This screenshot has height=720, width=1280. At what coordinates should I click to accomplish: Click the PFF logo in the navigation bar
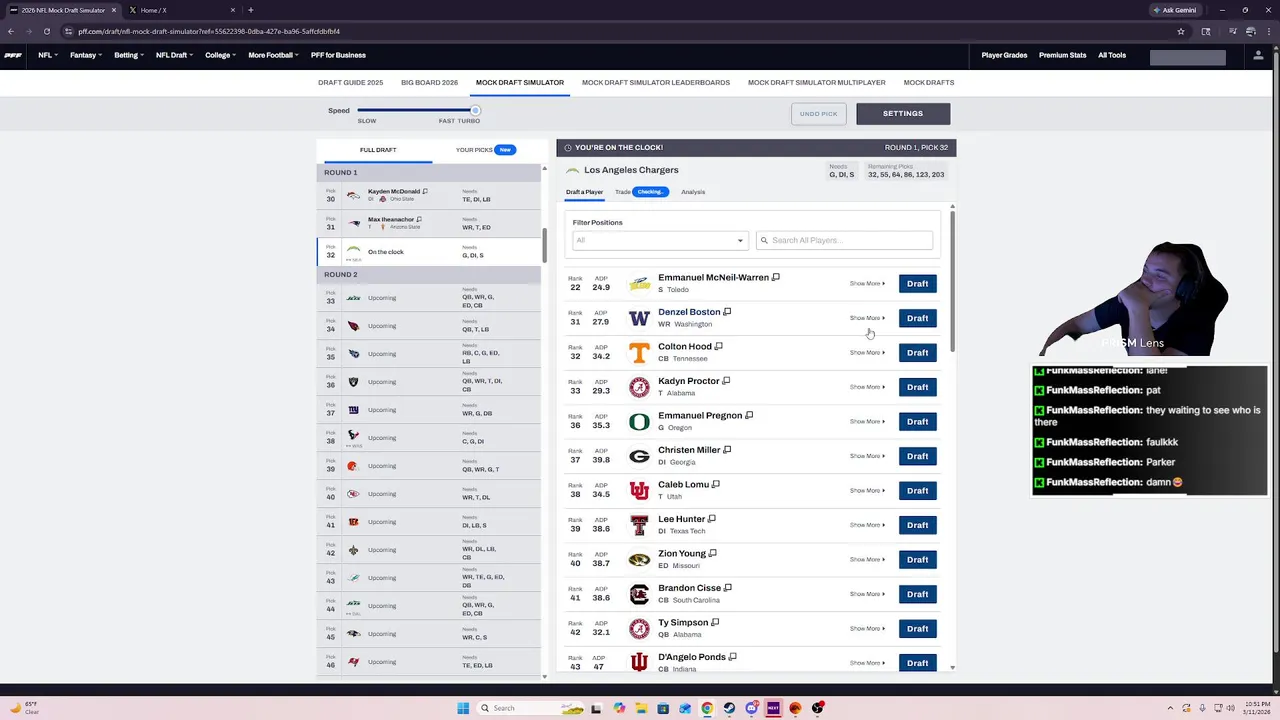point(13,55)
